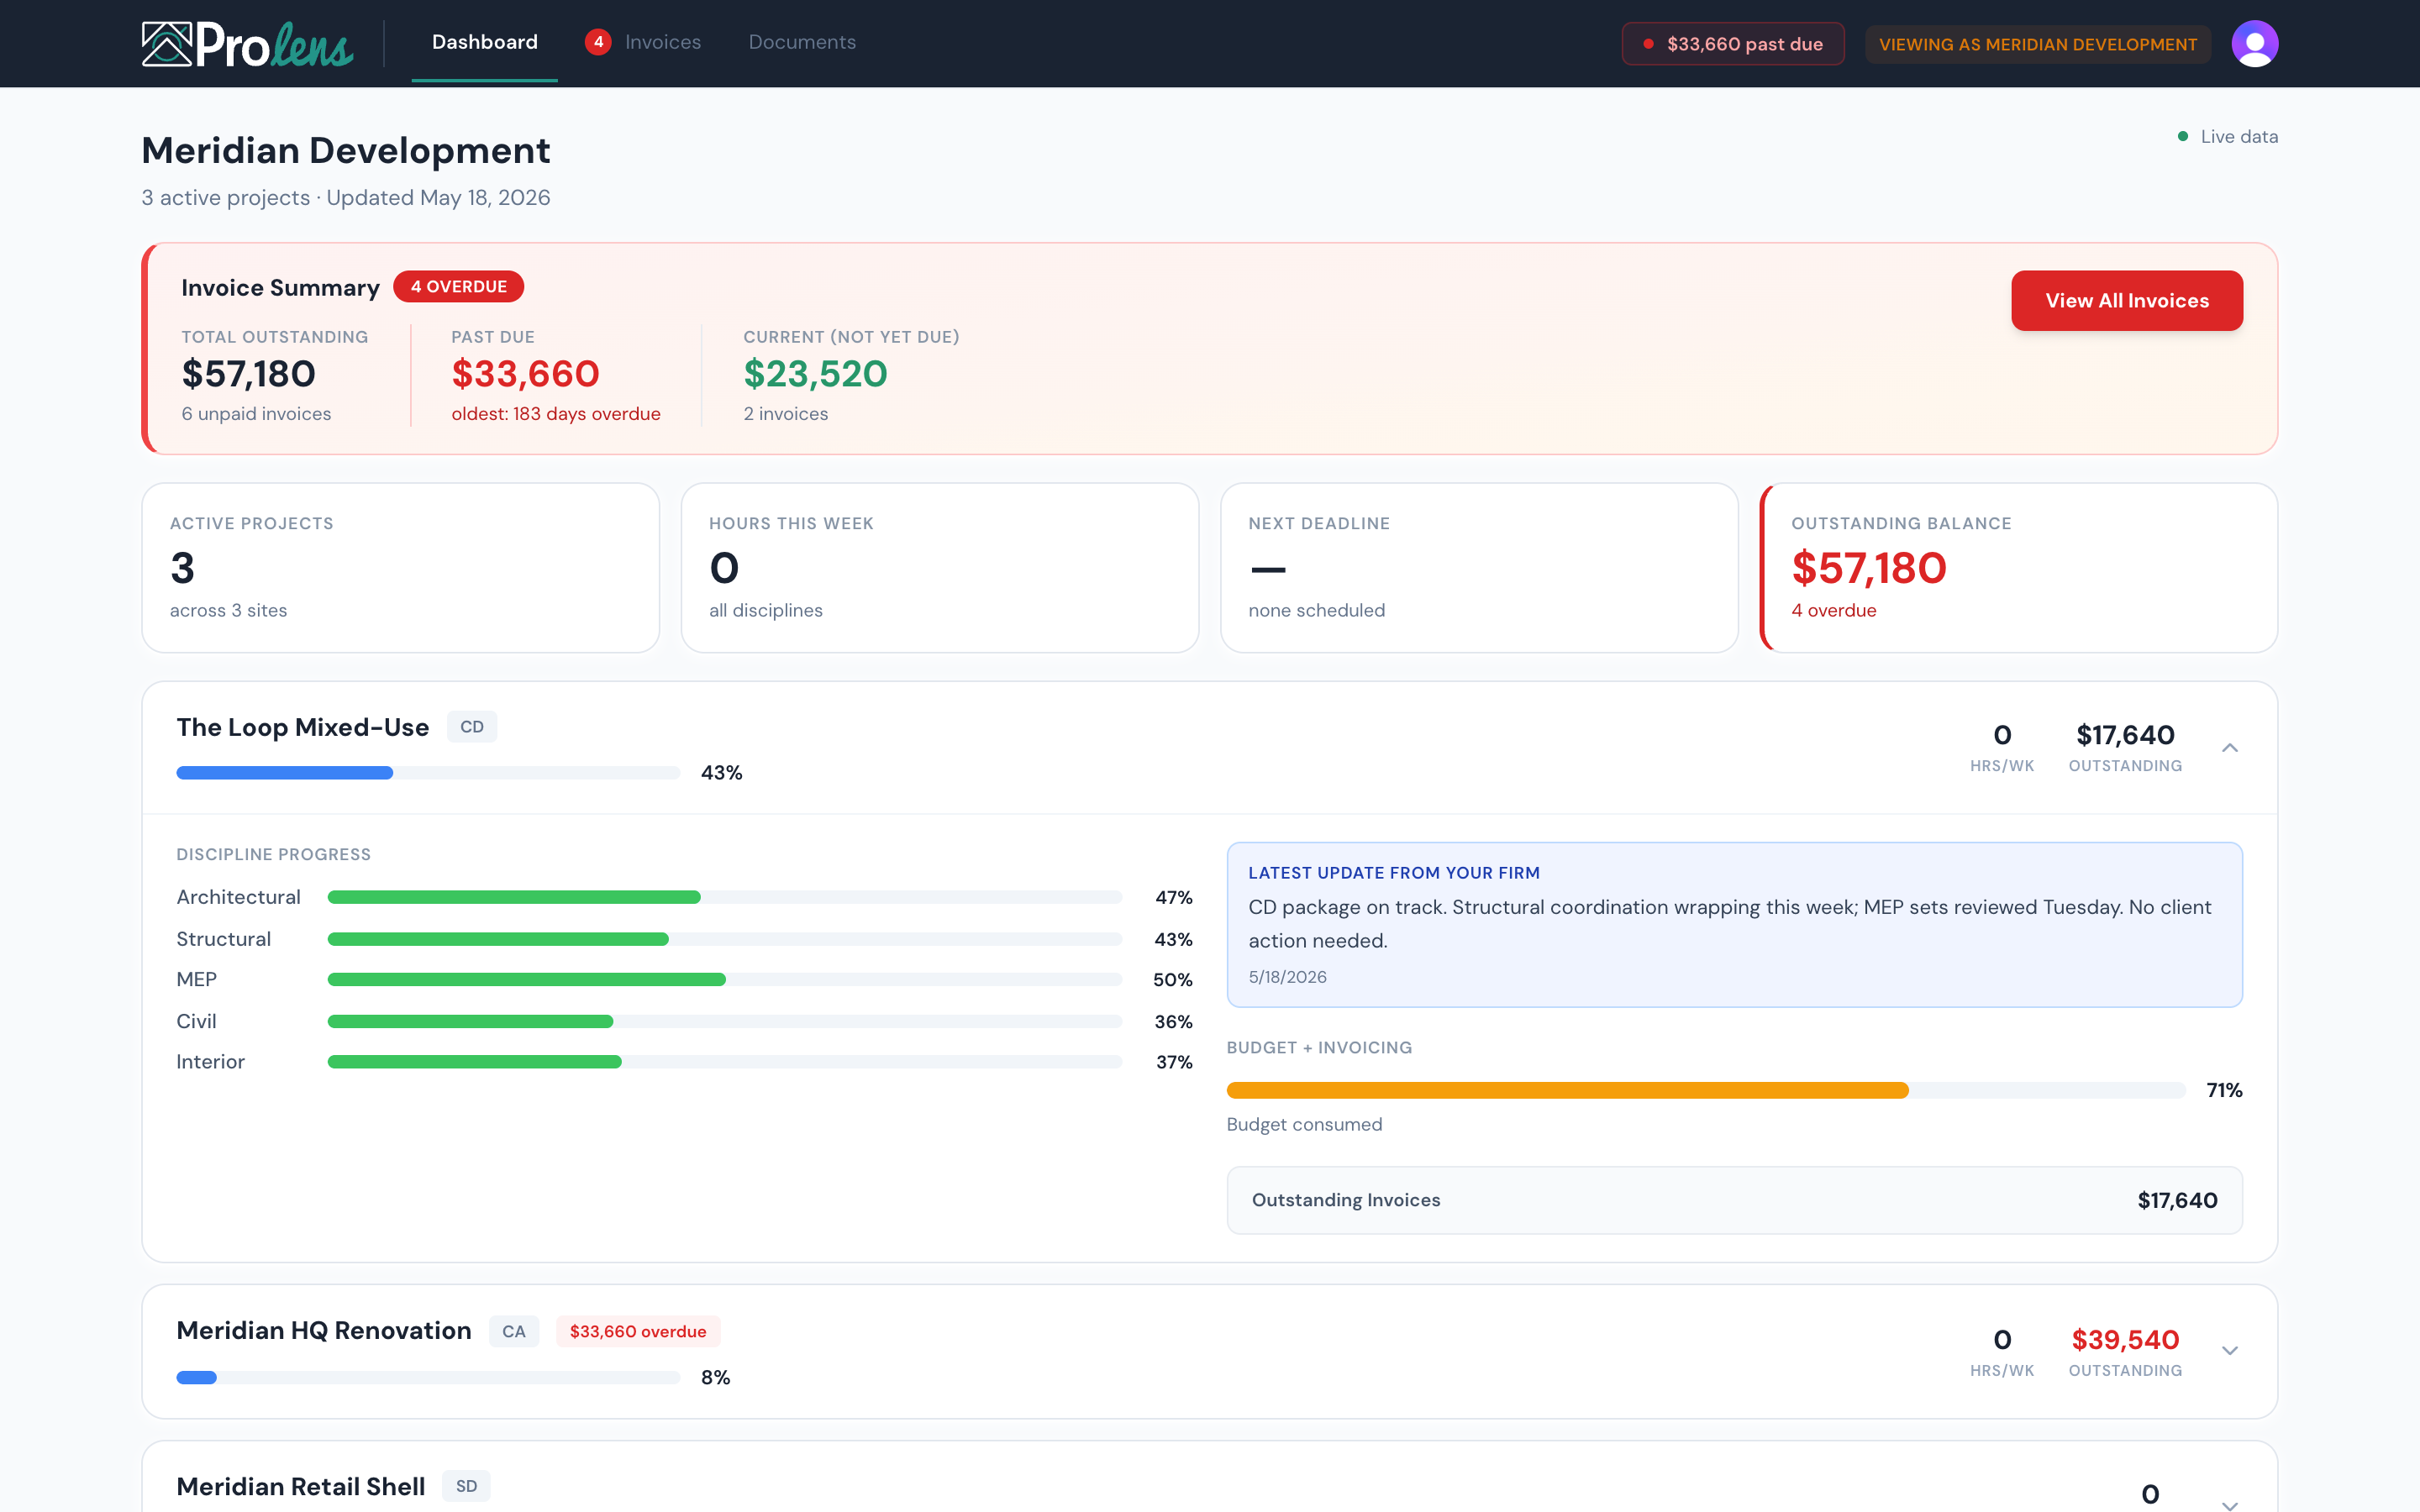This screenshot has width=2420, height=1512.
Task: Click the Meridian HQ Renovation 8% progress bar
Action: click(x=428, y=1378)
